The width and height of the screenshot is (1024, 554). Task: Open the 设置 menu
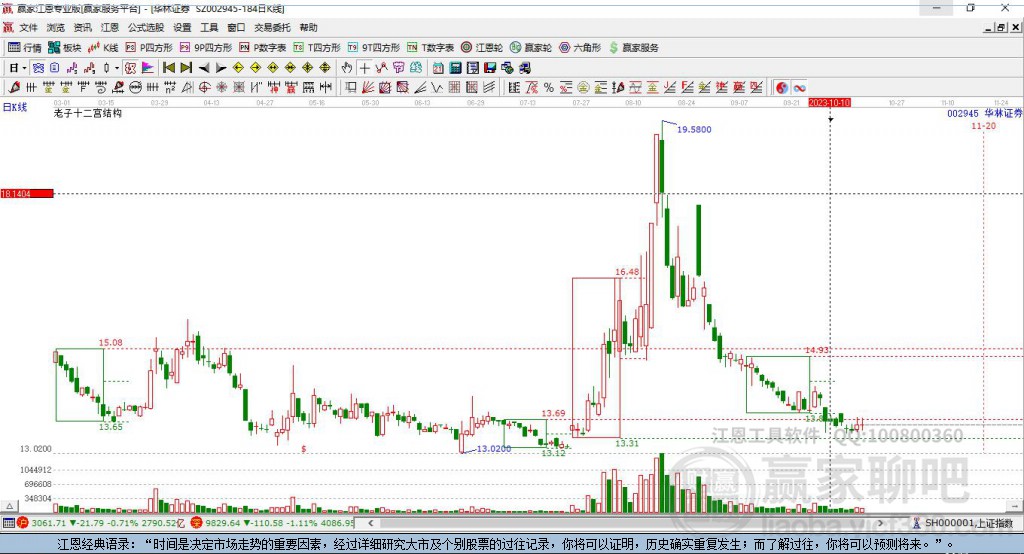click(x=182, y=27)
